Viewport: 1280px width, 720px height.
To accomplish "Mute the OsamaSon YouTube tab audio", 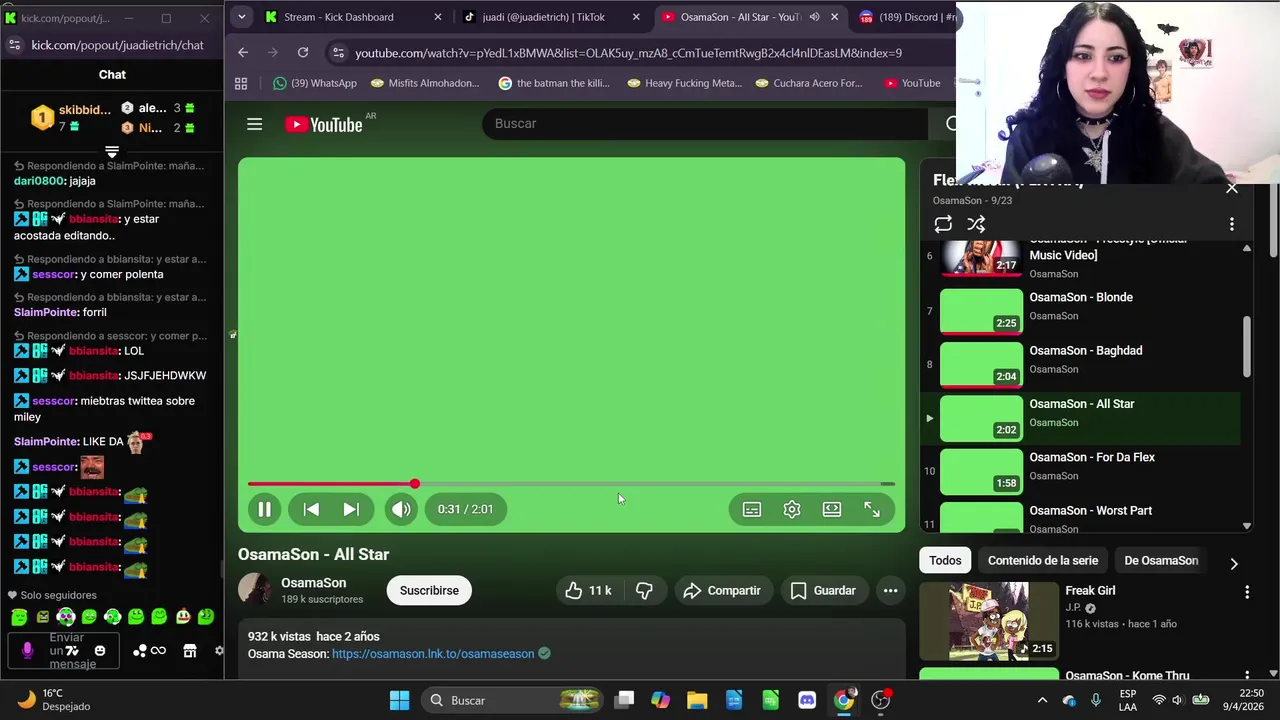I will tap(814, 17).
